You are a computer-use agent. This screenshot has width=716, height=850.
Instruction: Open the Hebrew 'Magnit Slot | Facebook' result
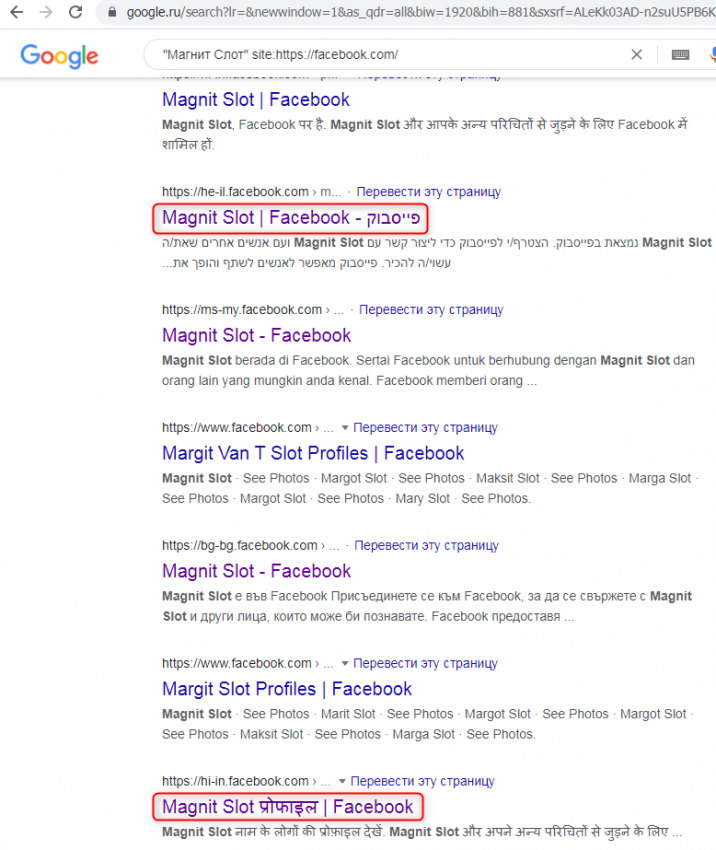(291, 218)
